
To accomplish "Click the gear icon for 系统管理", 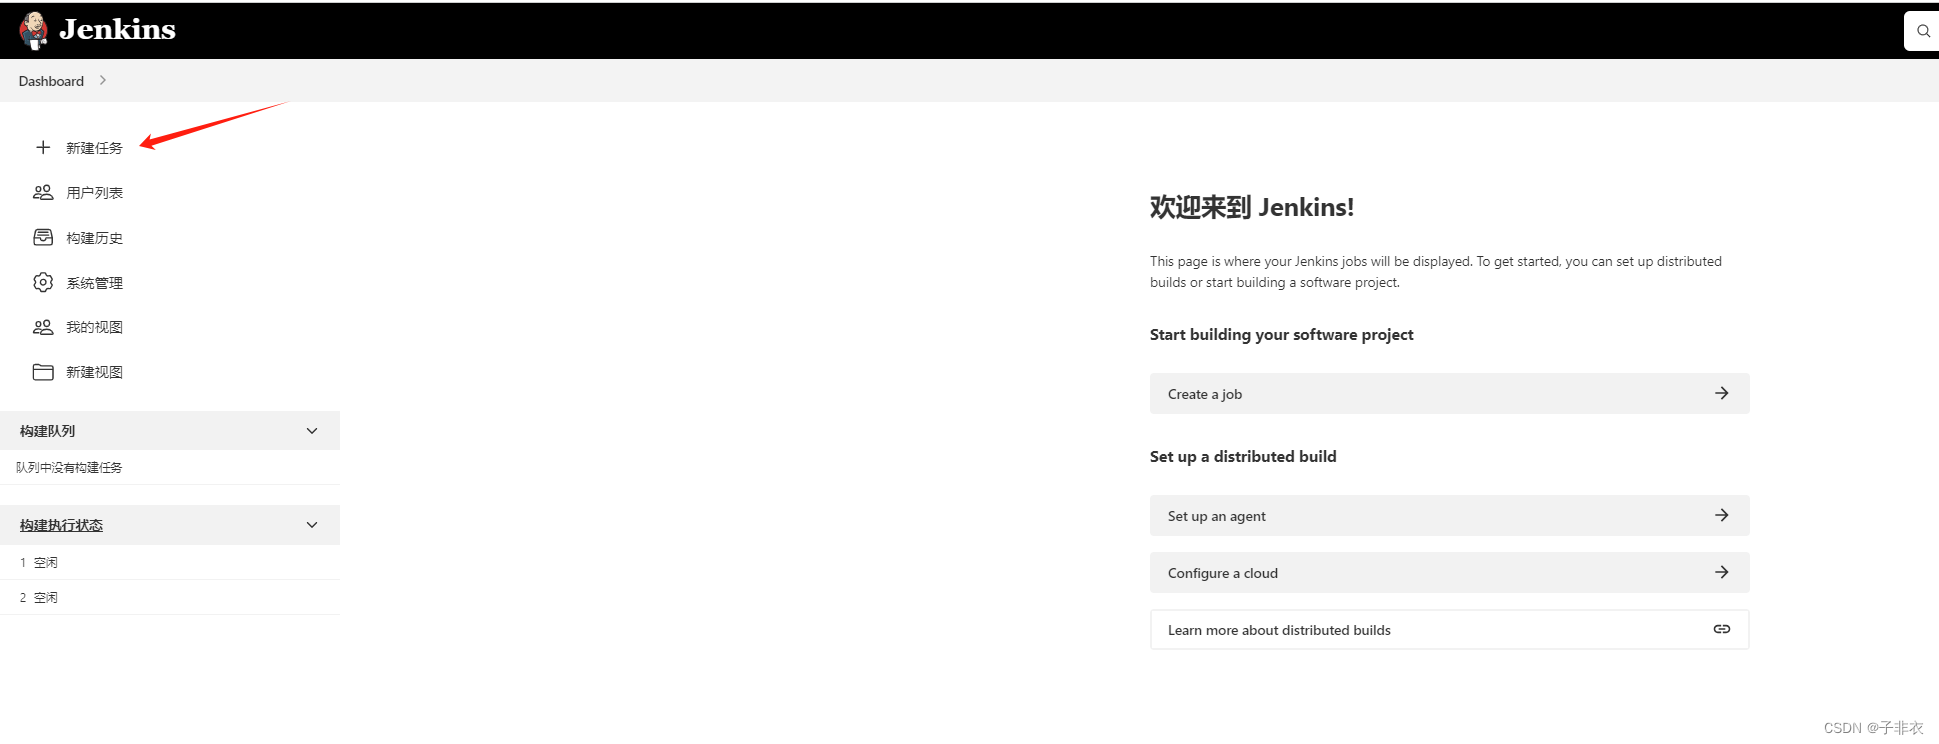I will click(x=43, y=282).
